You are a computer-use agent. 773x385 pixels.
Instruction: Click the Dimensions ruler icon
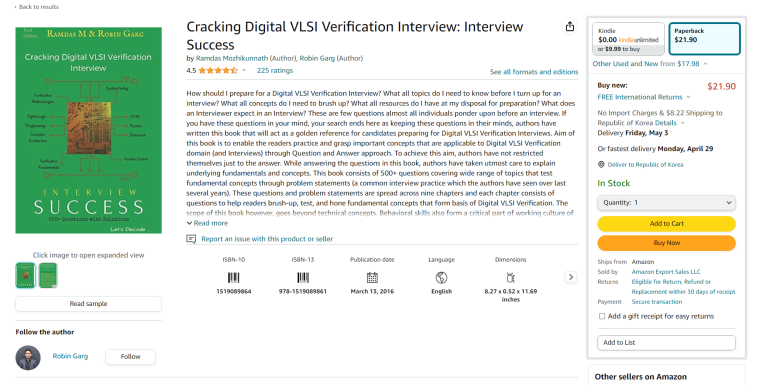click(511, 278)
